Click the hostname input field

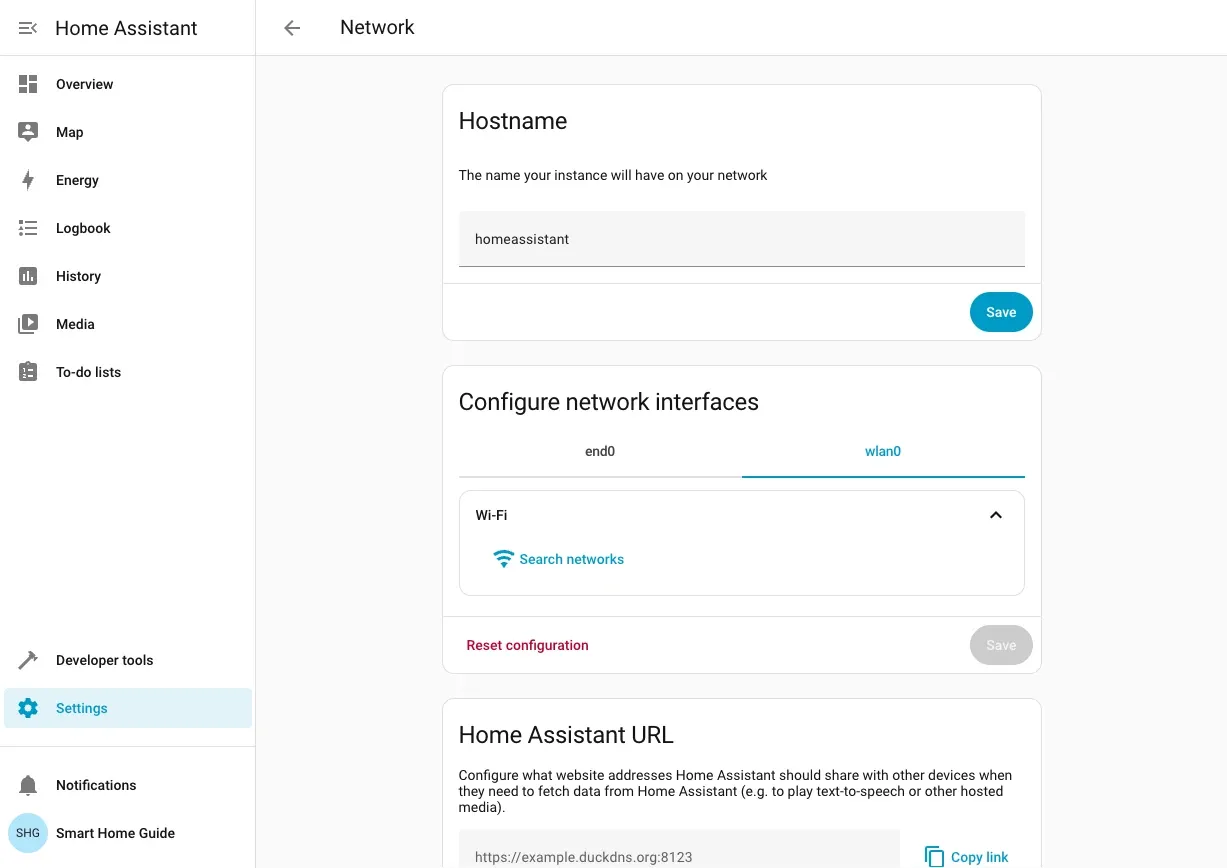pyautogui.click(x=742, y=239)
